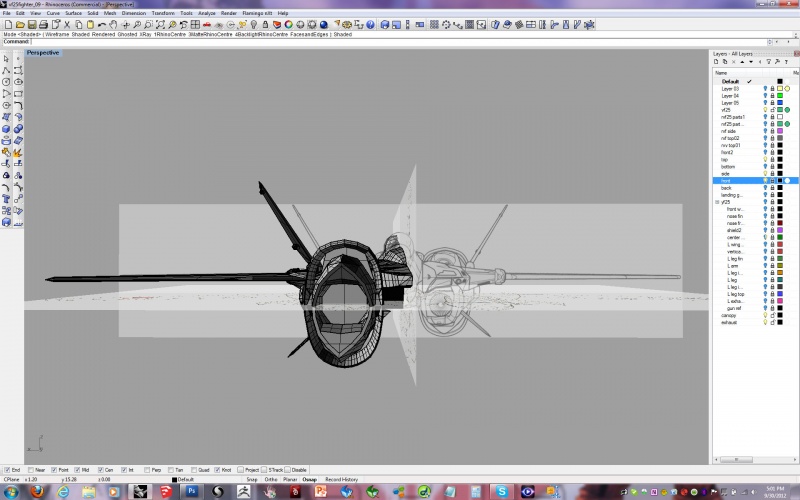Select the back layer row

[755, 188]
